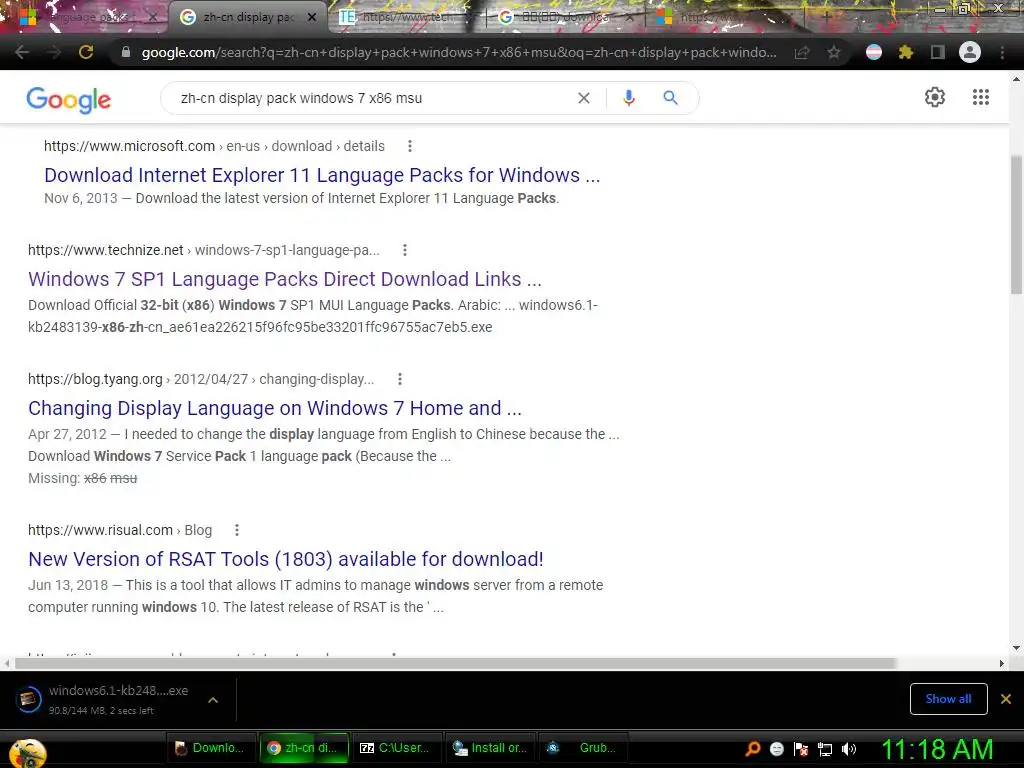
Task: Click the address bar URL
Action: click(458, 52)
